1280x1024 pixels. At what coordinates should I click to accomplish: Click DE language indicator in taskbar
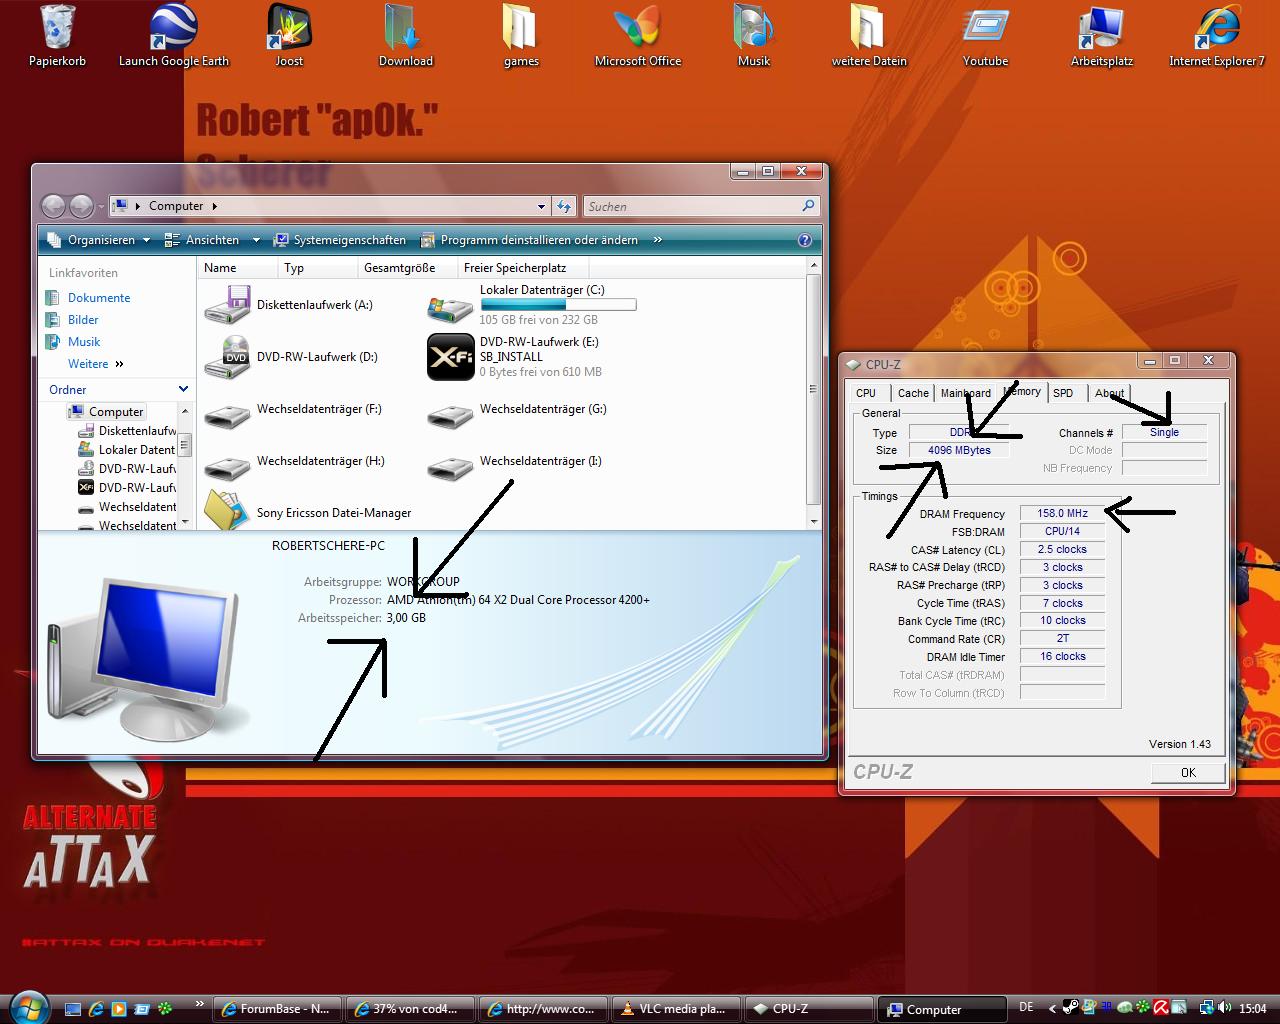tap(1026, 1007)
